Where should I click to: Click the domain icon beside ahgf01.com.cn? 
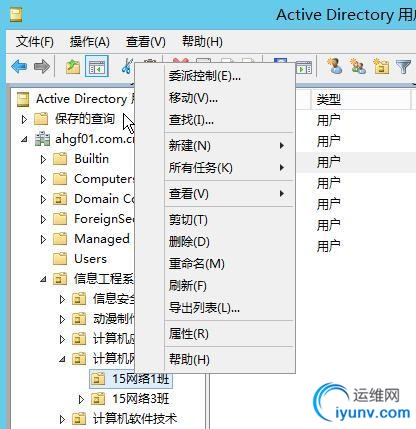point(42,139)
